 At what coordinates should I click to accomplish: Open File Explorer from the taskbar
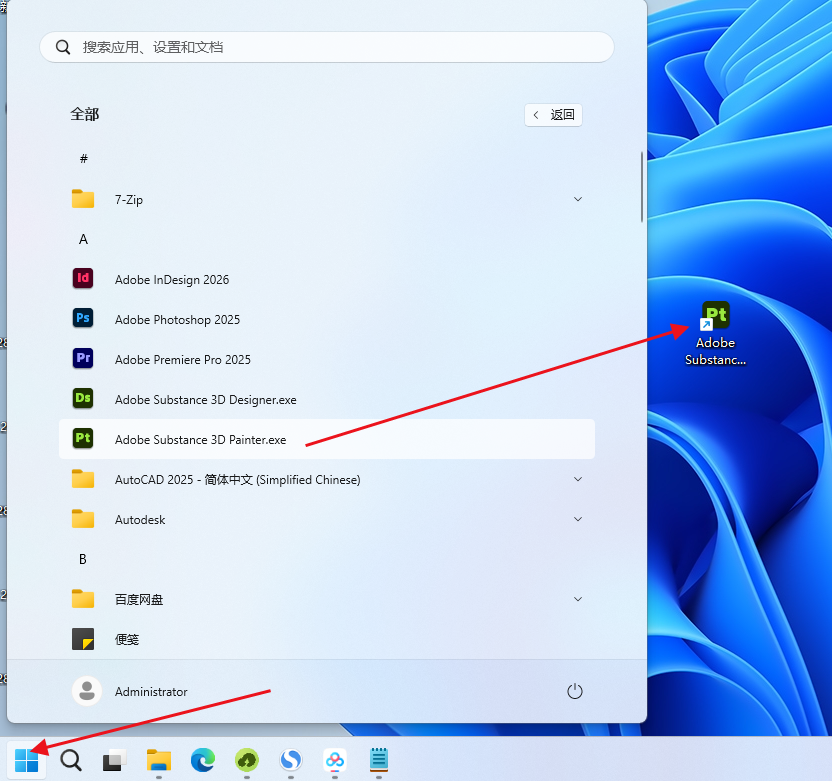click(159, 760)
